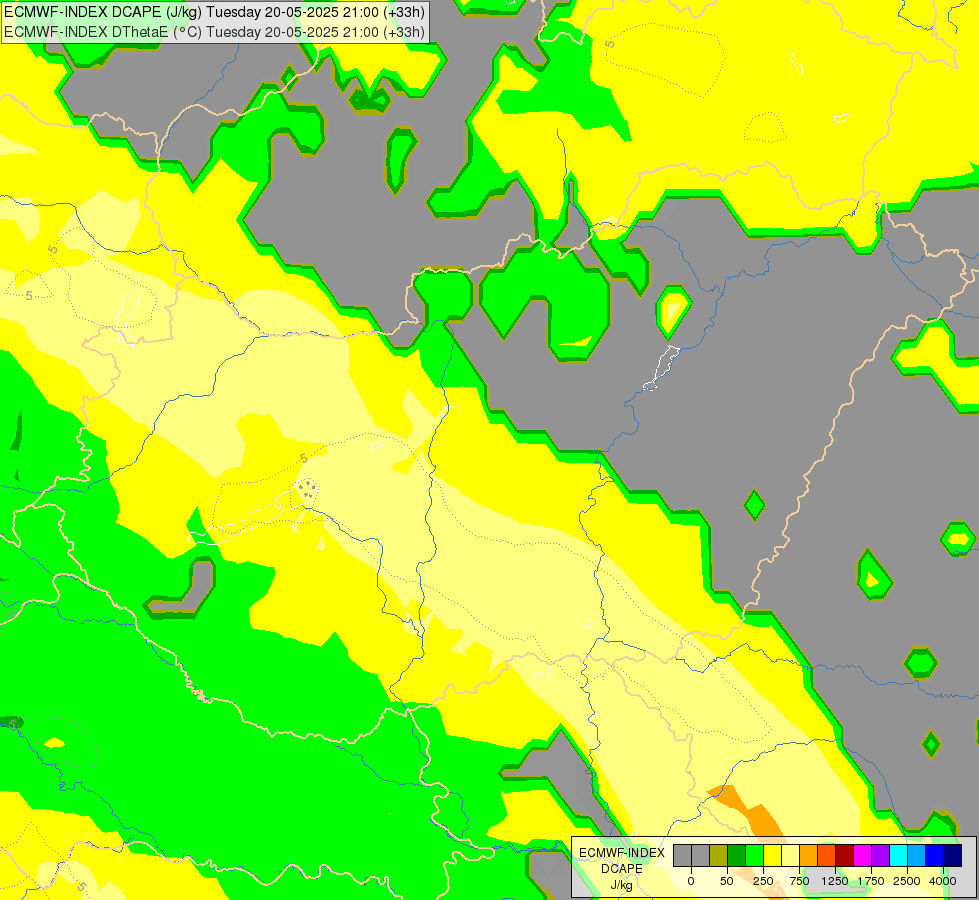Image resolution: width=979 pixels, height=900 pixels.
Task: Click the 'ECMWF-INDEX DCAPE (J/kg)' title line
Action: click(x=214, y=12)
